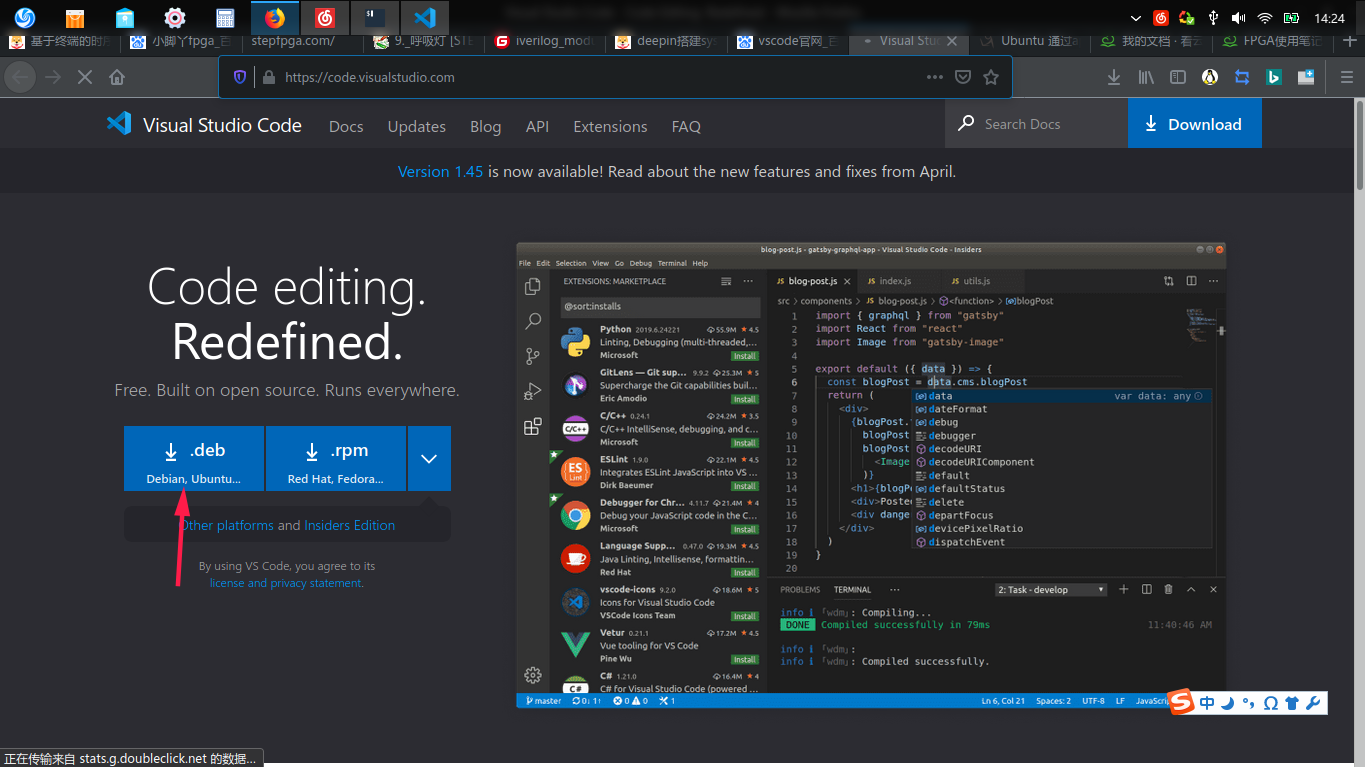The height and width of the screenshot is (767, 1365).
Task: Switch to the 我的文档 tab
Action: tap(1150, 41)
